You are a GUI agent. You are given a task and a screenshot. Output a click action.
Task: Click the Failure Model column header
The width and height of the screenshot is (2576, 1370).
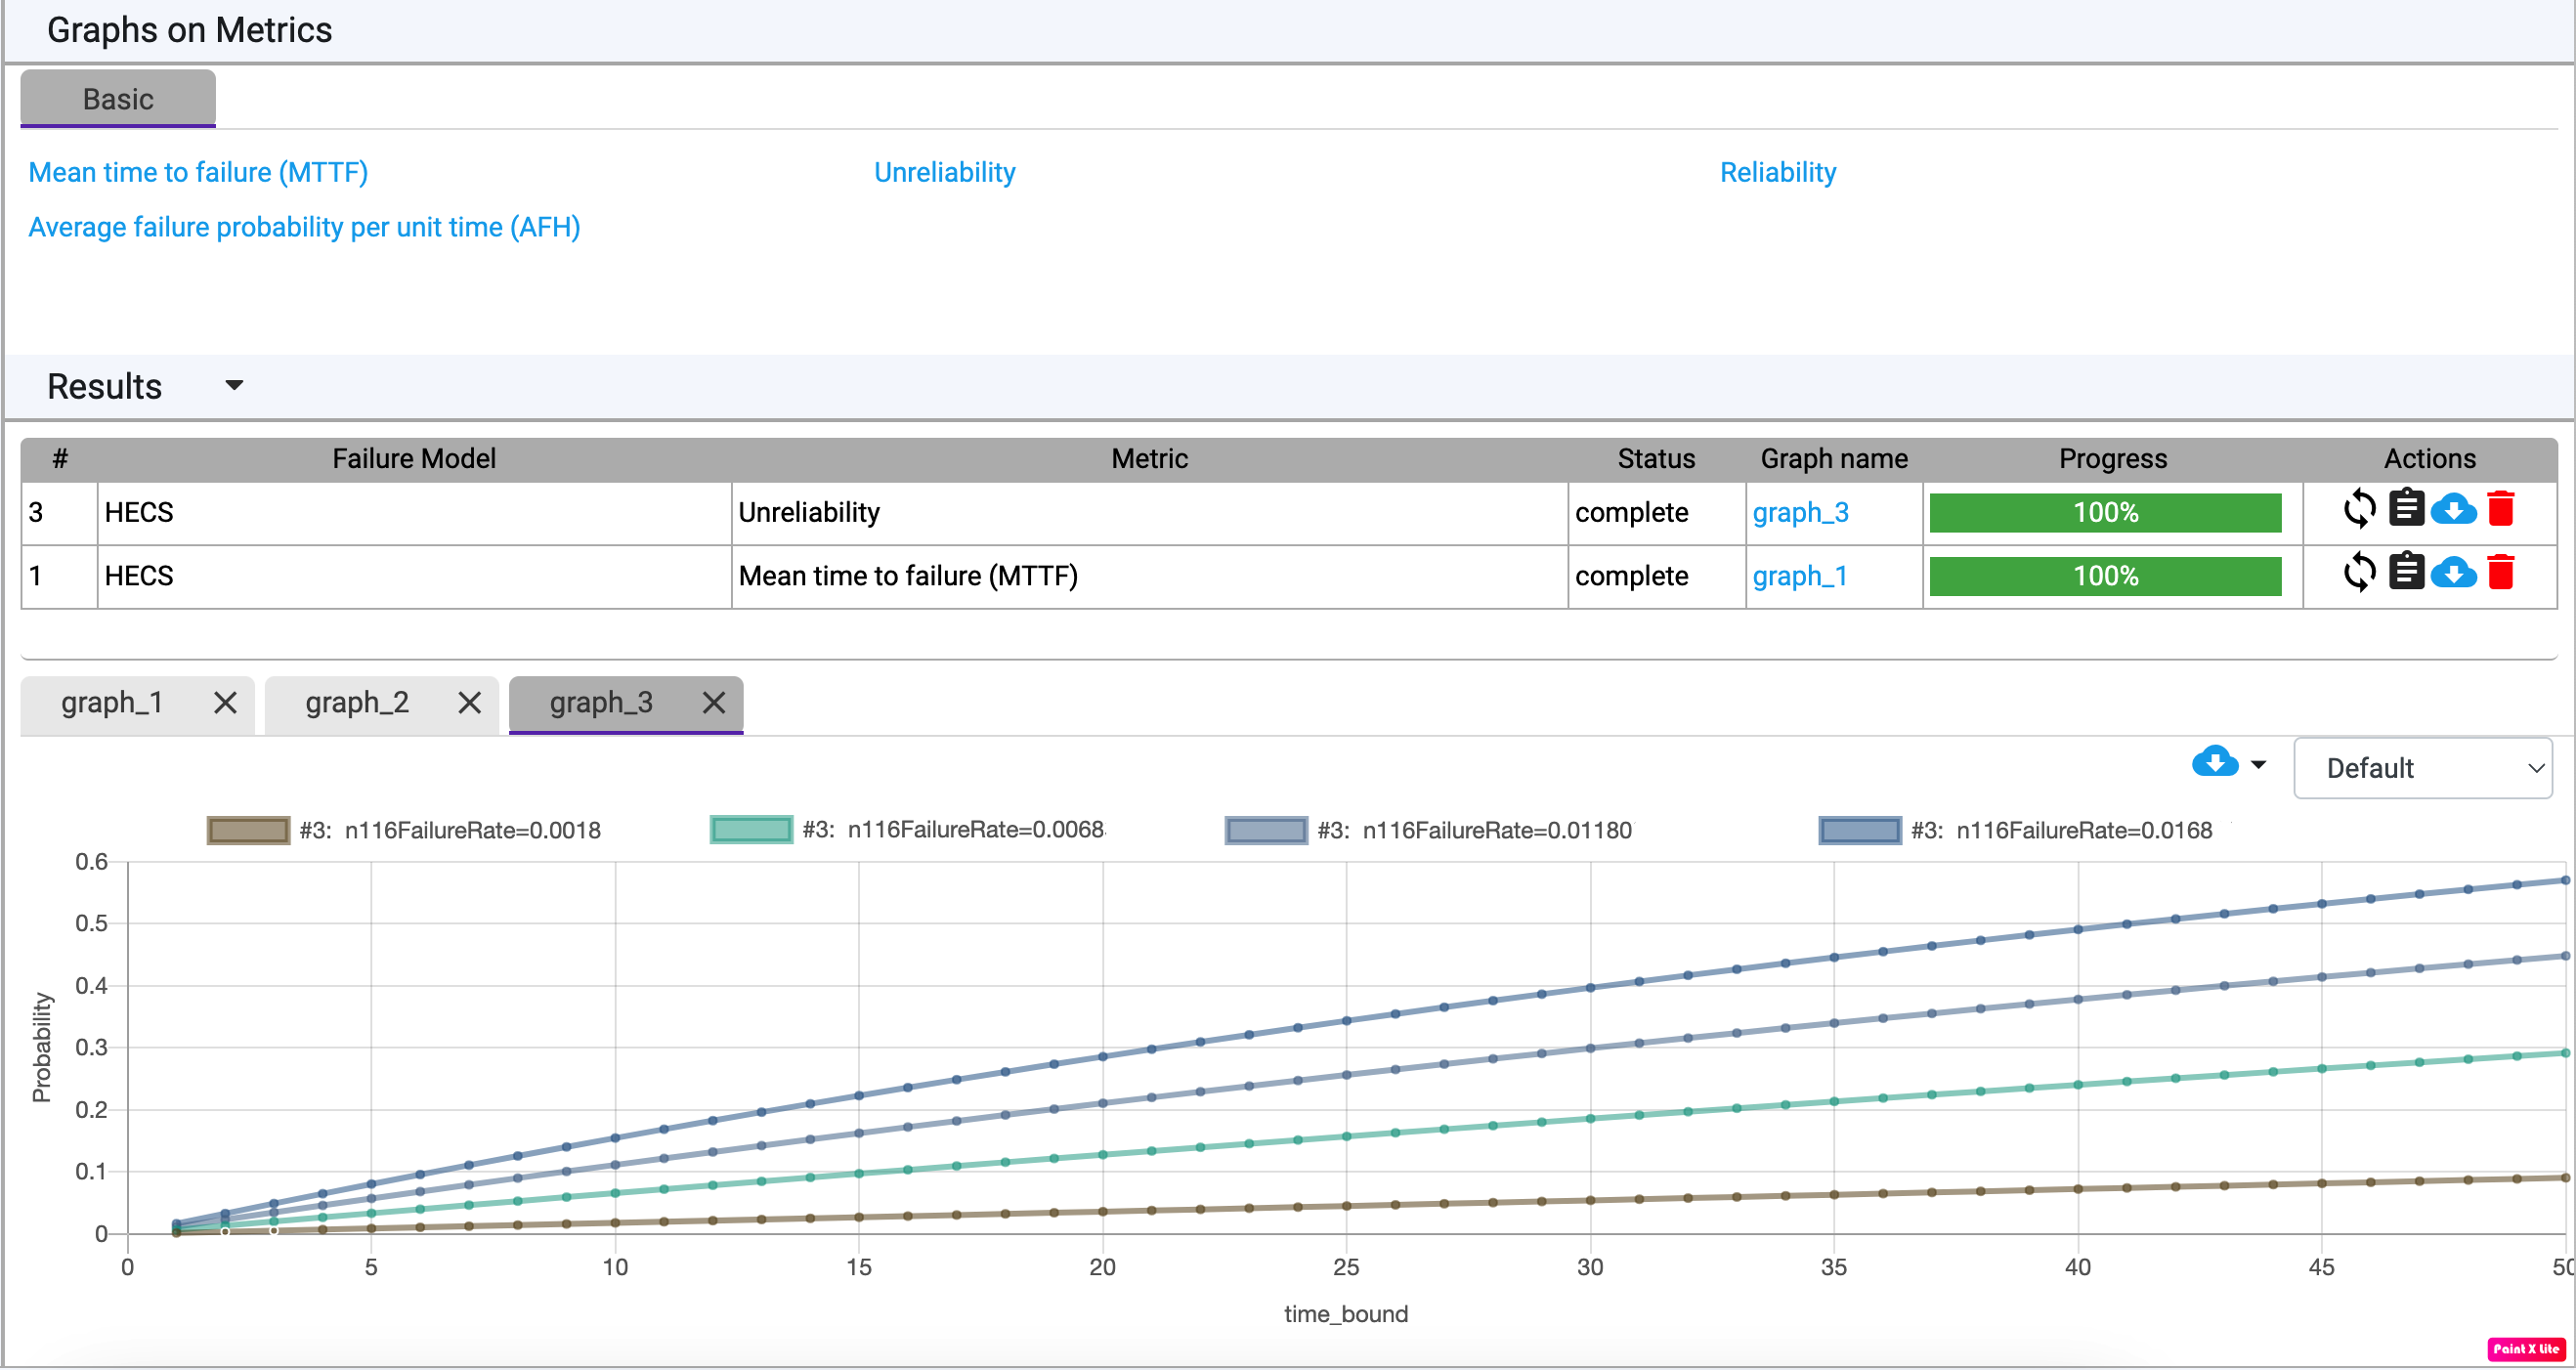pos(414,459)
